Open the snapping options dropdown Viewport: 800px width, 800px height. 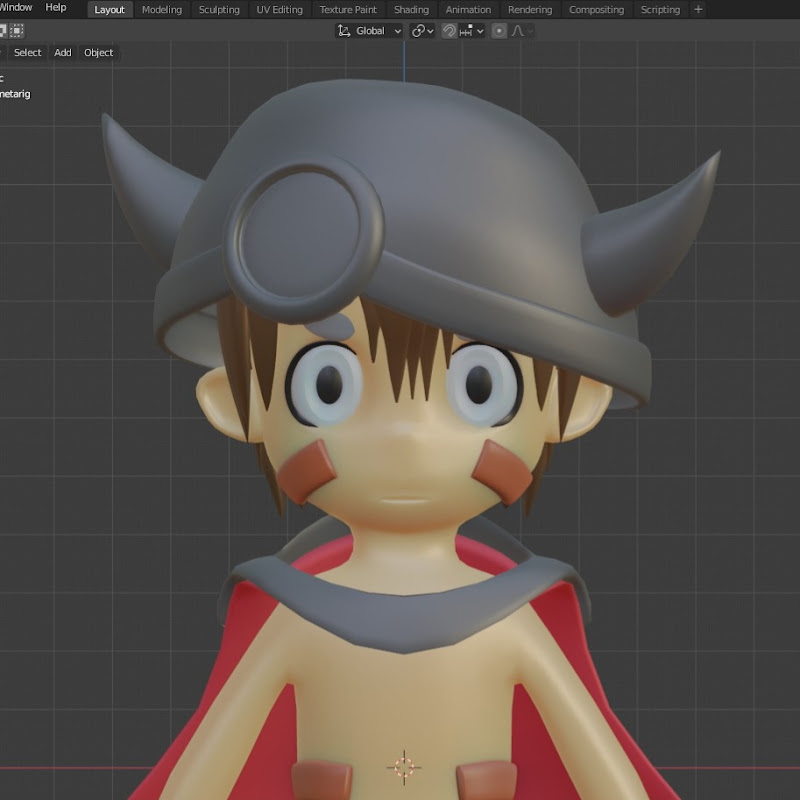[x=471, y=31]
